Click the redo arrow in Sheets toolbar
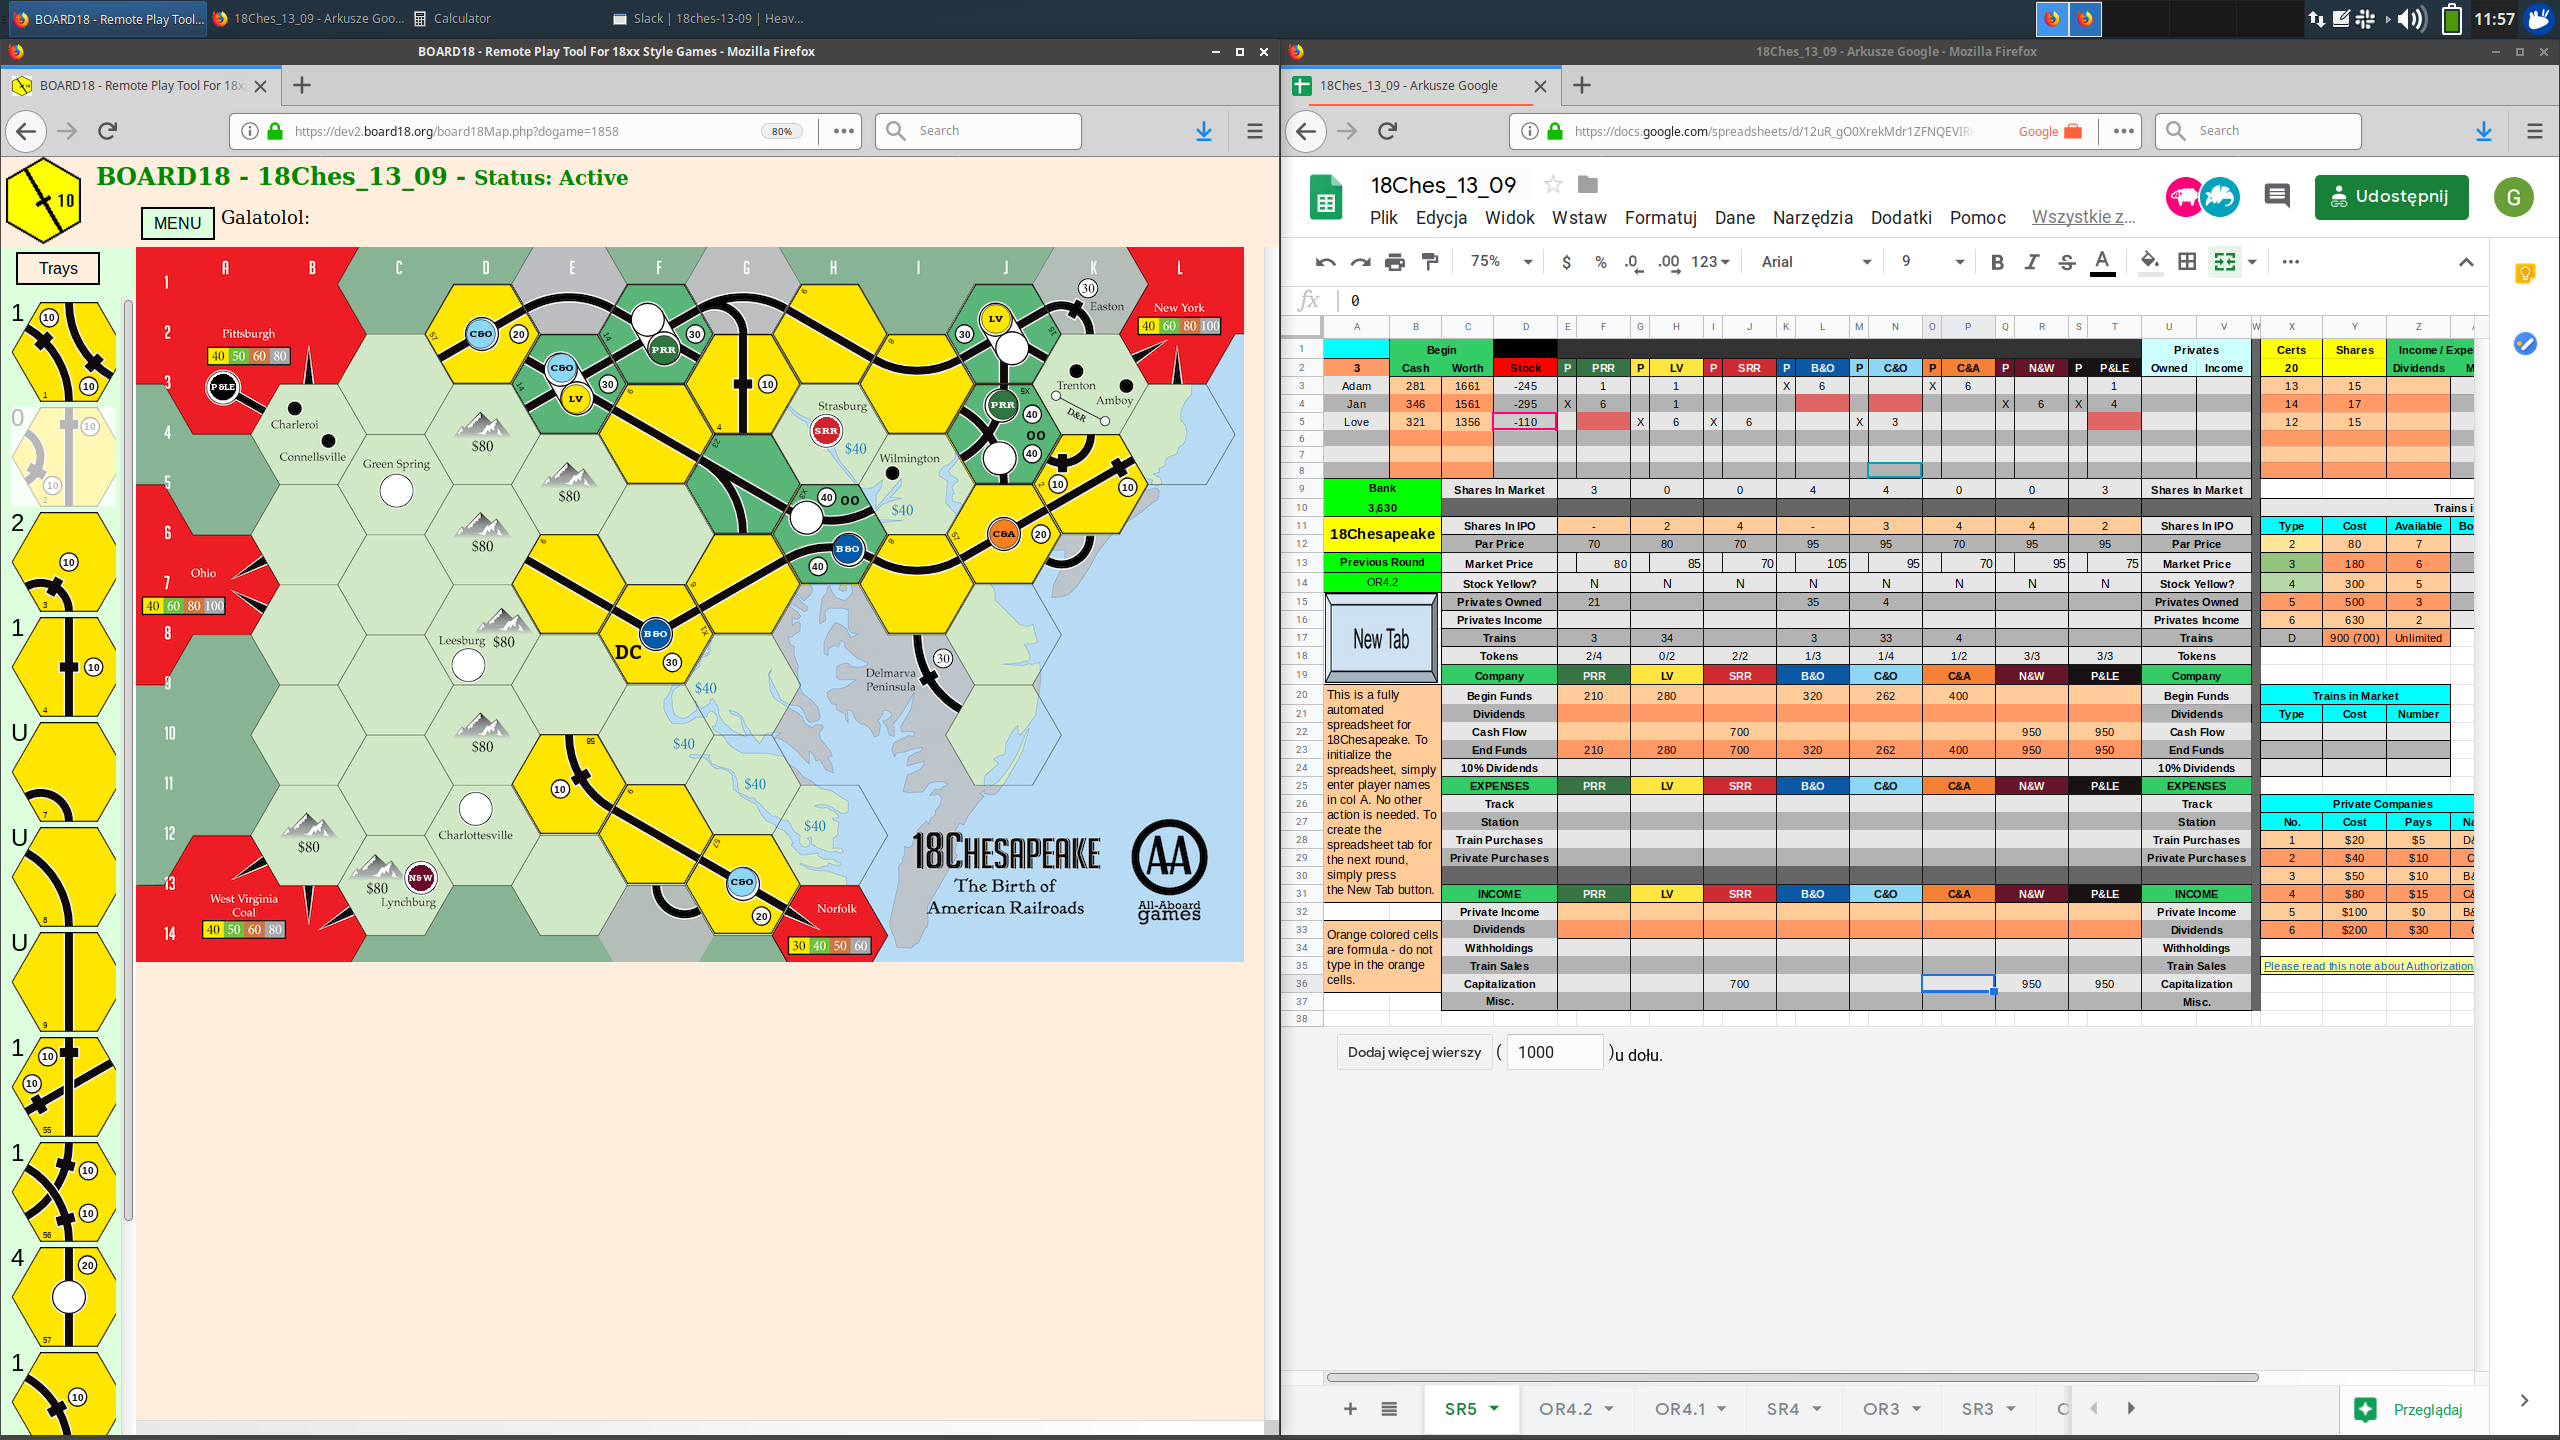2560x1440 pixels. click(1360, 262)
